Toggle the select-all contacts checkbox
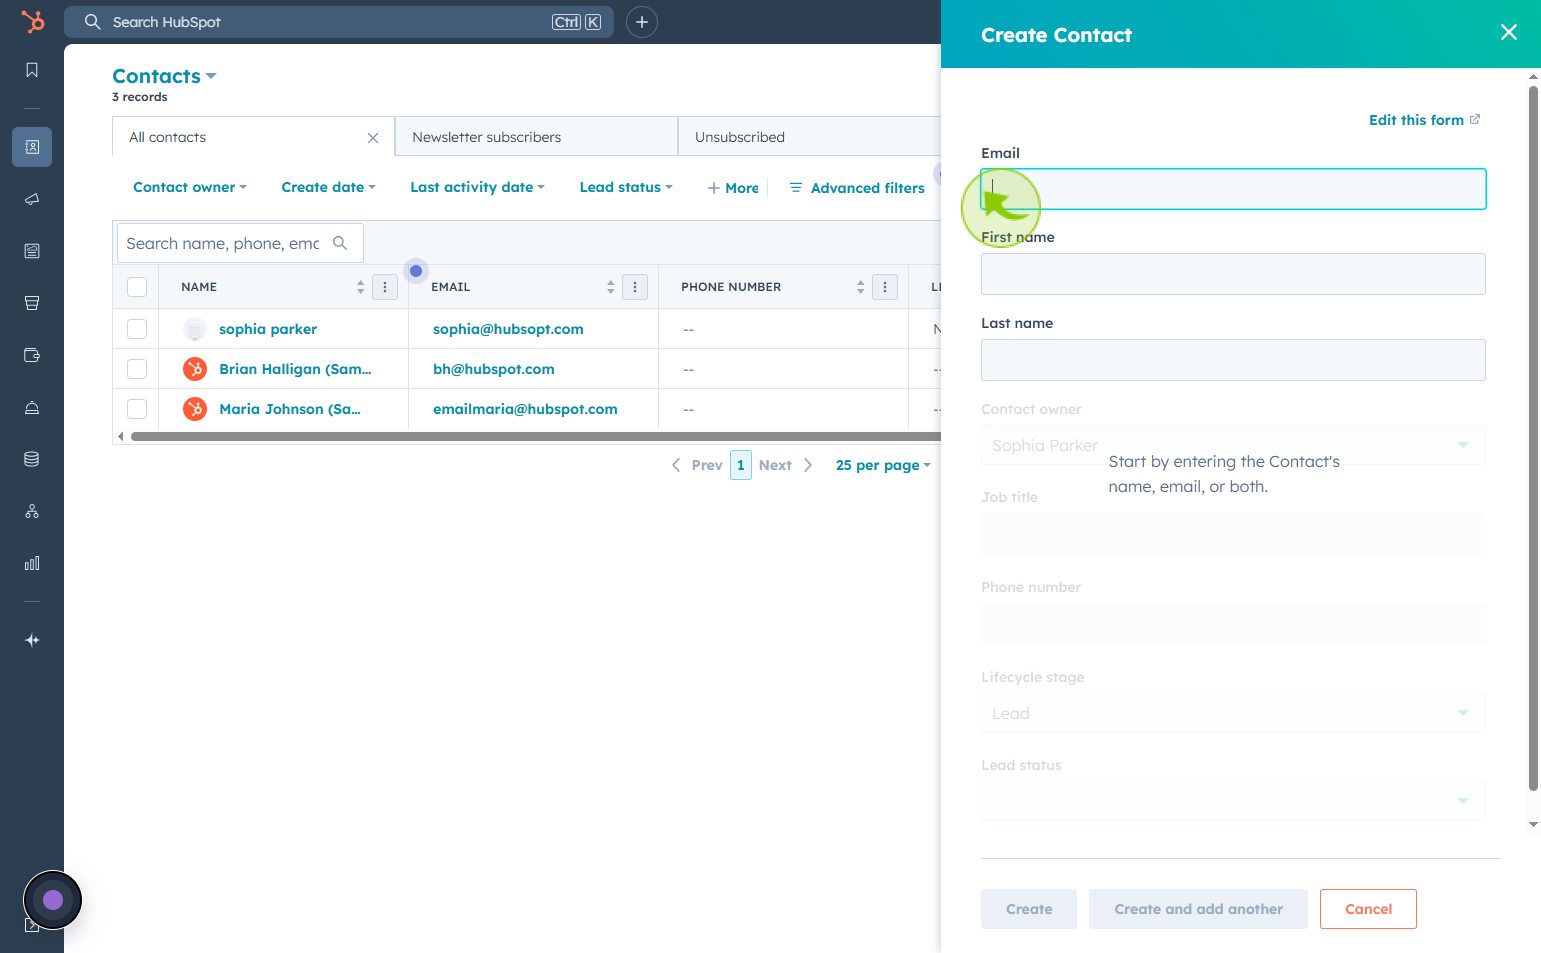 tap(137, 287)
